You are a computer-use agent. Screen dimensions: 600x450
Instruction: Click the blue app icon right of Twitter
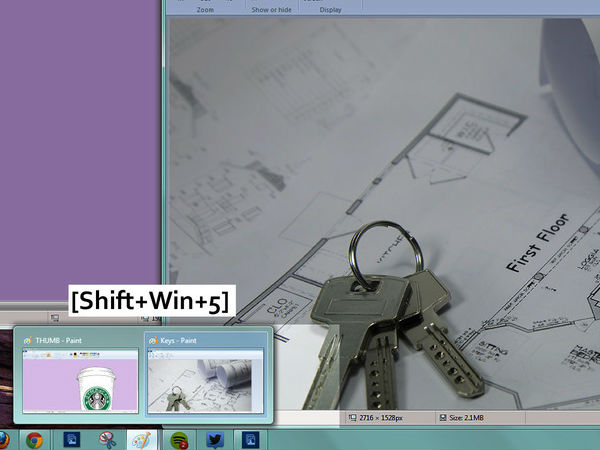(250, 439)
